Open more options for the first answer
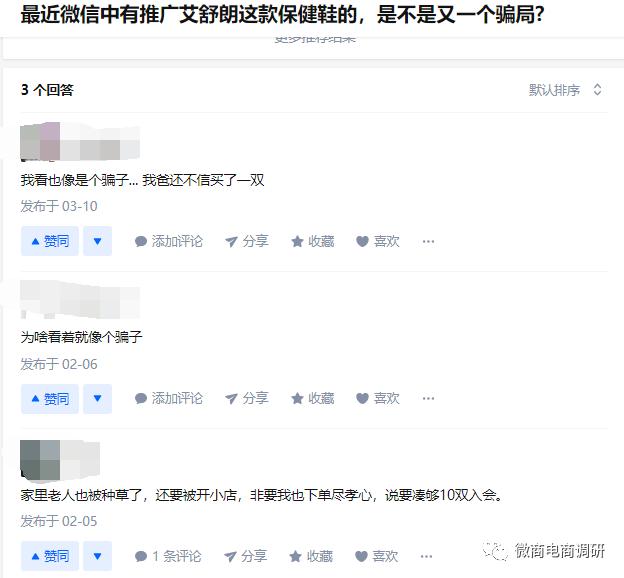Screen dimensions: 624x578 (428, 241)
